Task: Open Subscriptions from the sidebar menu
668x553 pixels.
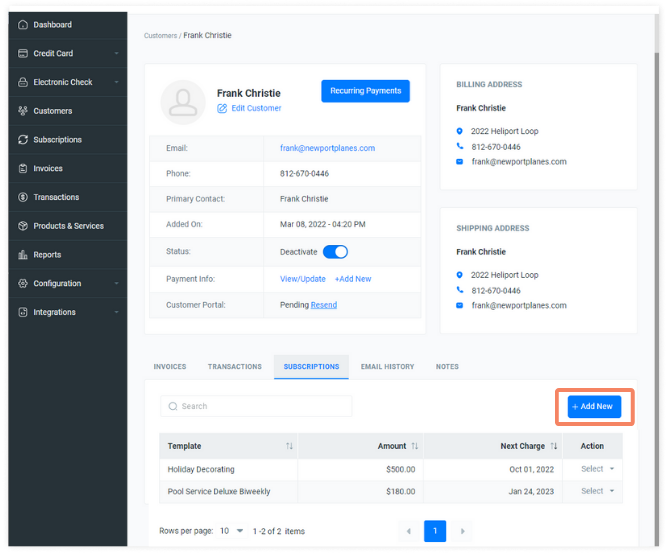Action: coord(68,140)
